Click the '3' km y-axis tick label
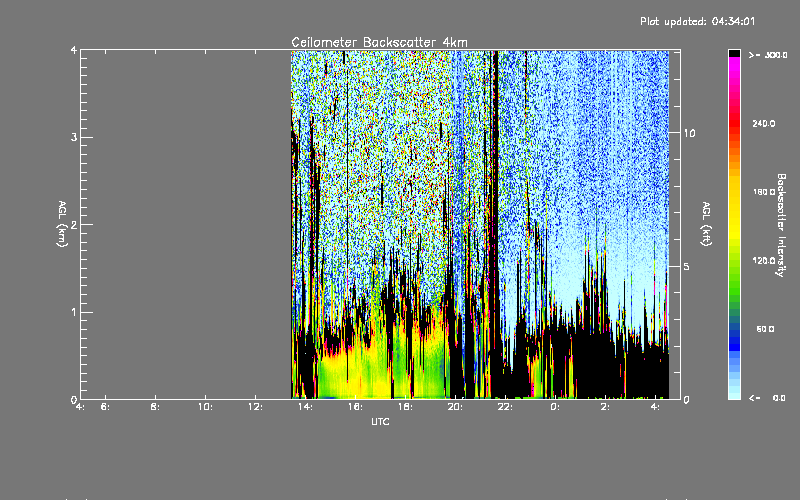Image resolution: width=800 pixels, height=500 pixels. coord(74,137)
